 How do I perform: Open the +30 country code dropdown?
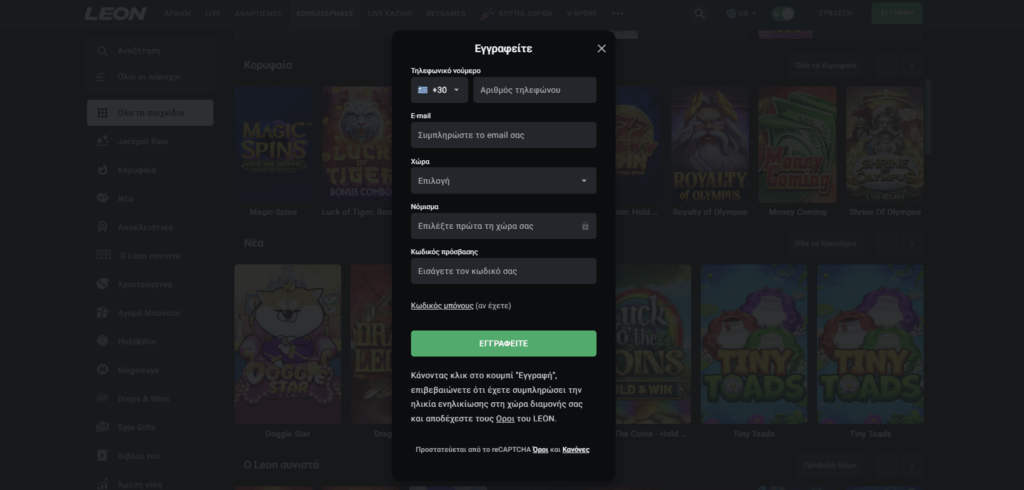[440, 90]
